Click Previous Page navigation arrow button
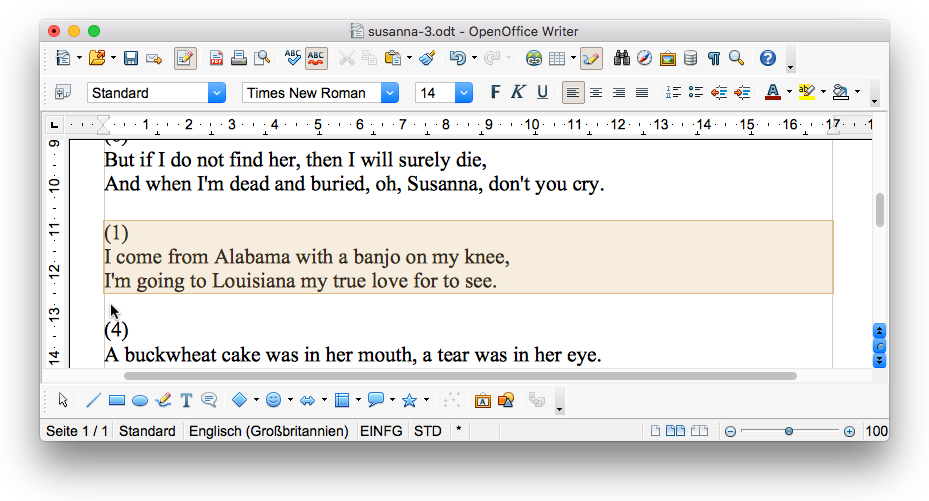 point(879,330)
